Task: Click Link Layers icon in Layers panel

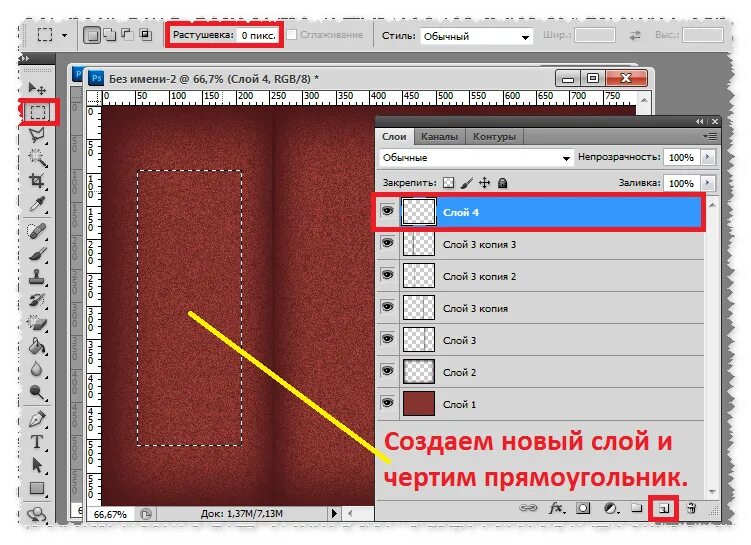Action: [x=528, y=508]
